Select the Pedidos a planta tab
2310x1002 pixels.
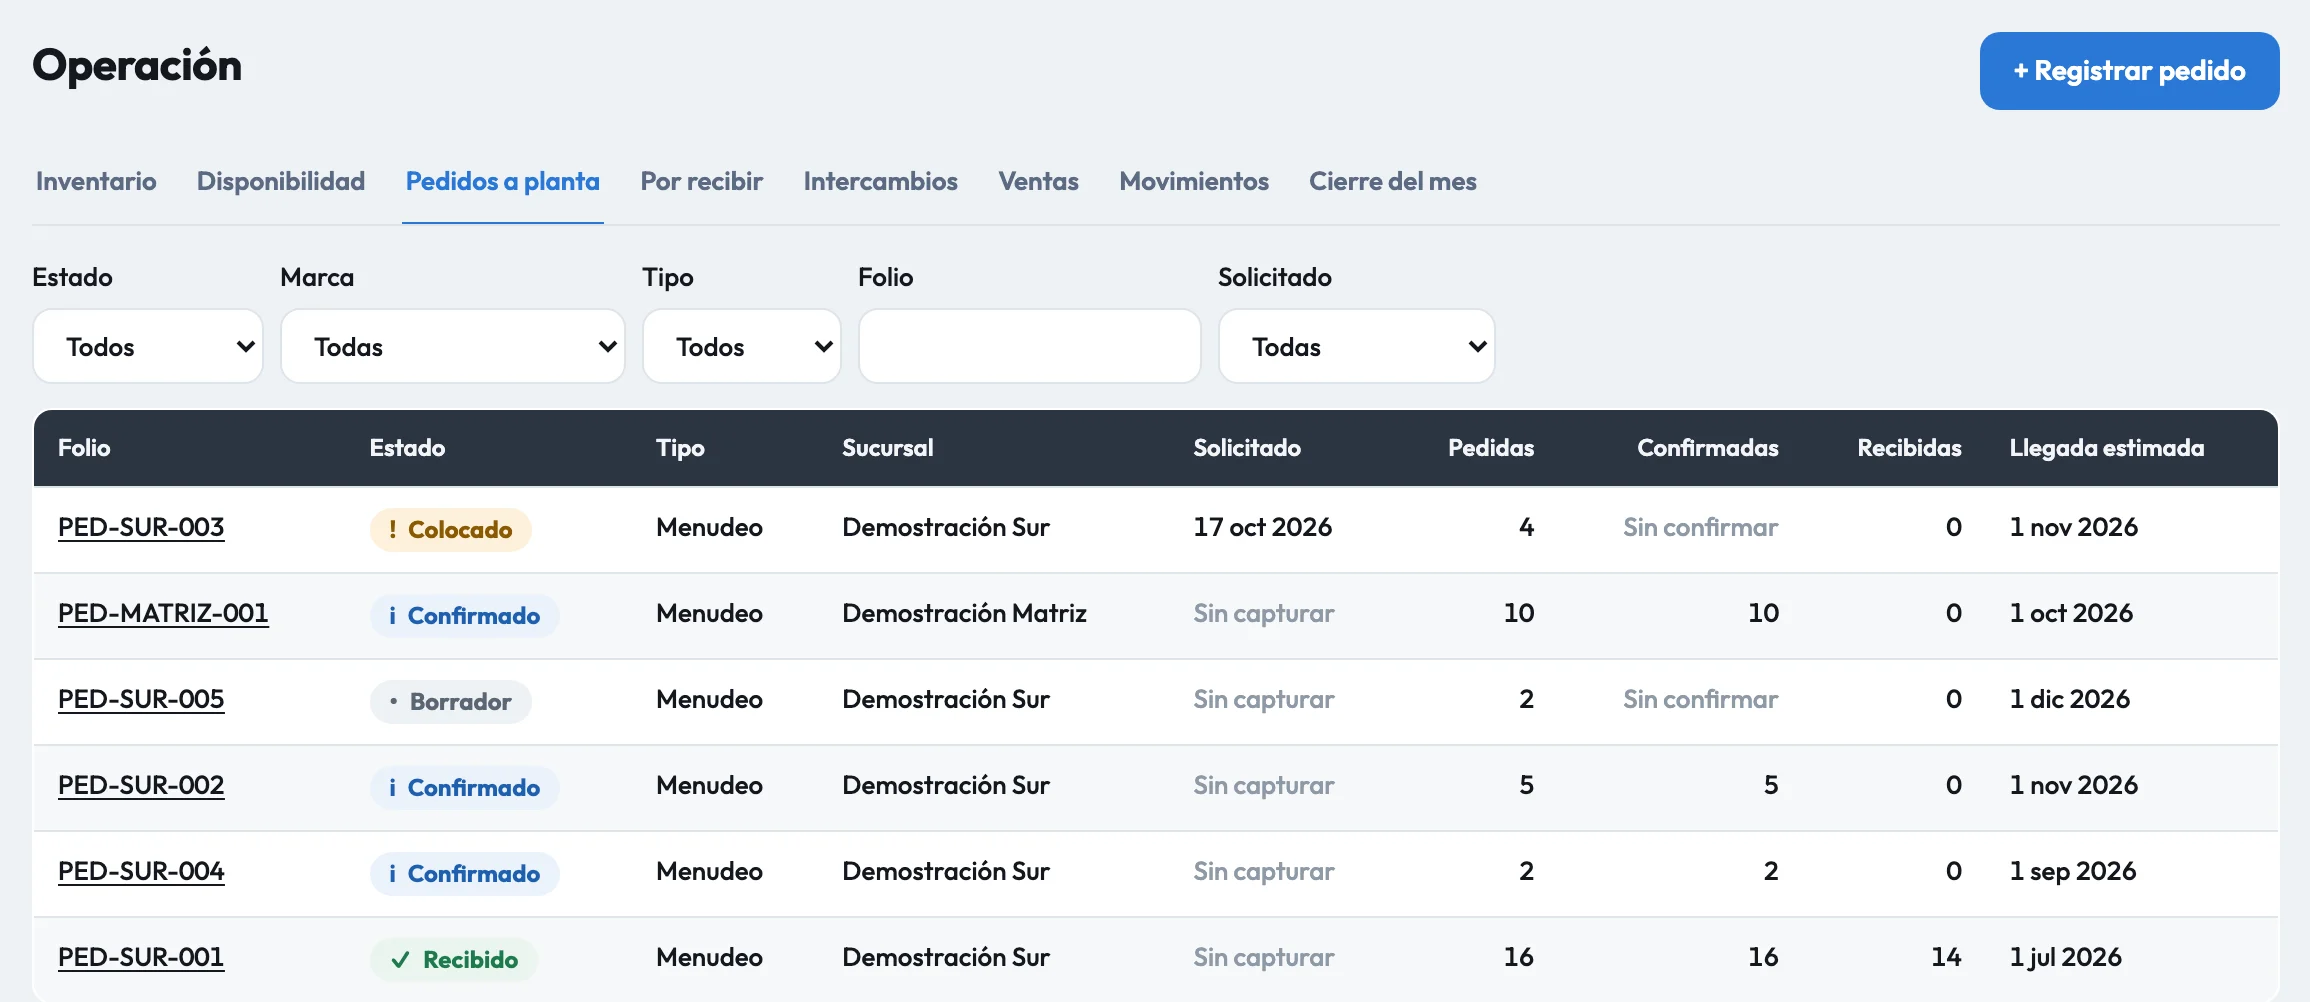click(x=503, y=181)
